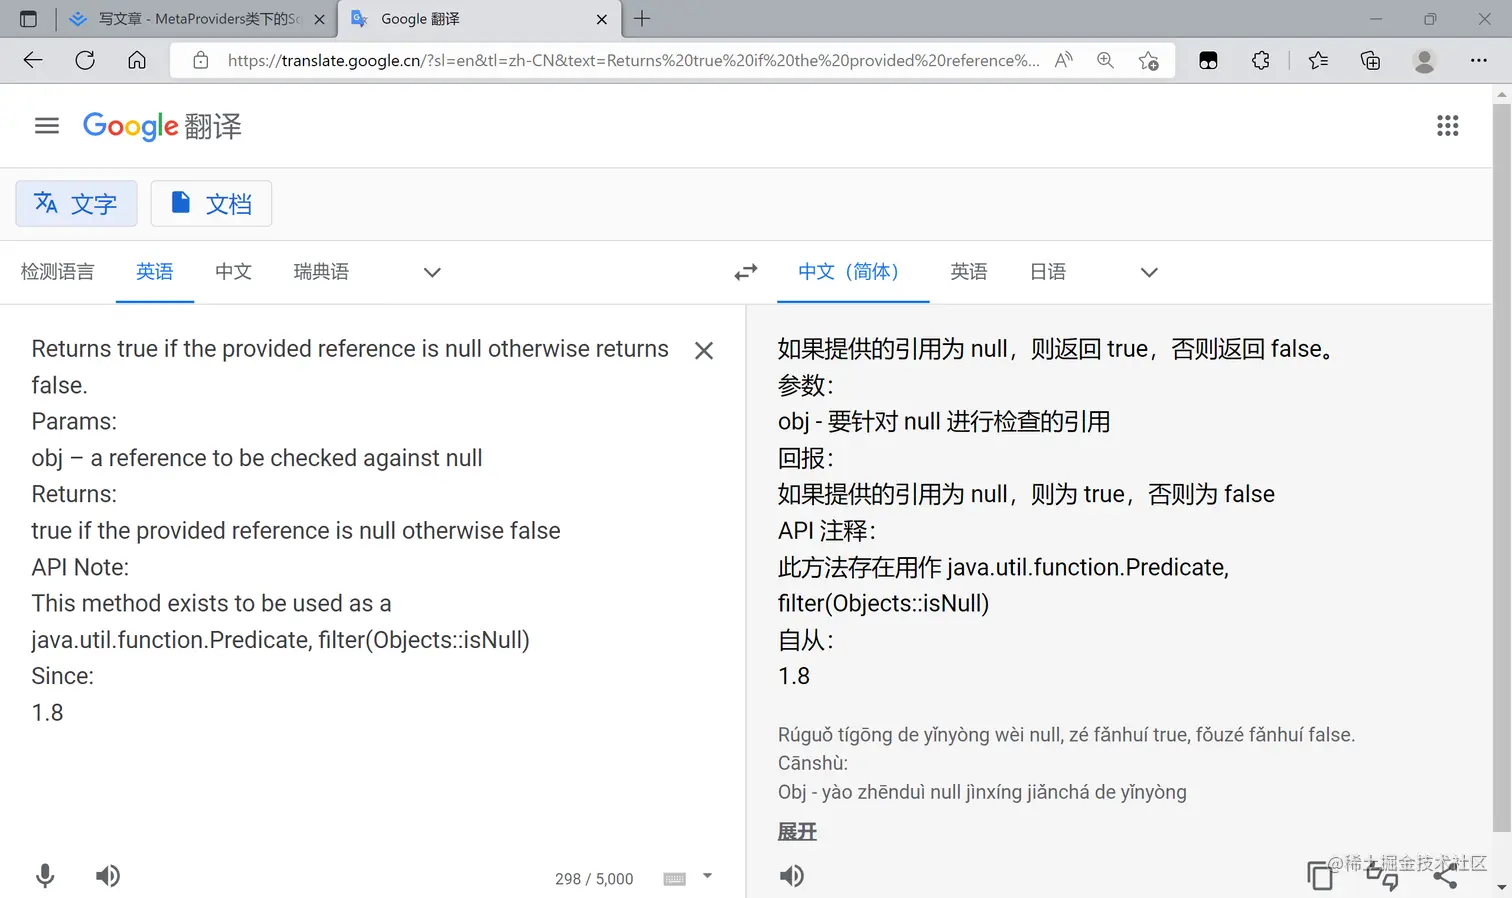Switch to the 文档 (Documents) translation mode

click(211, 204)
